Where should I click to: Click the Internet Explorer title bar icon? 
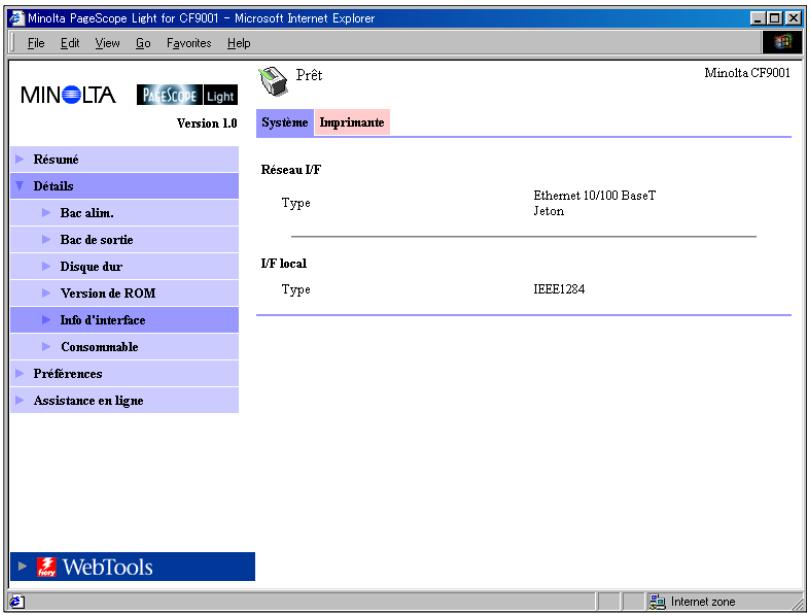[x=17, y=18]
